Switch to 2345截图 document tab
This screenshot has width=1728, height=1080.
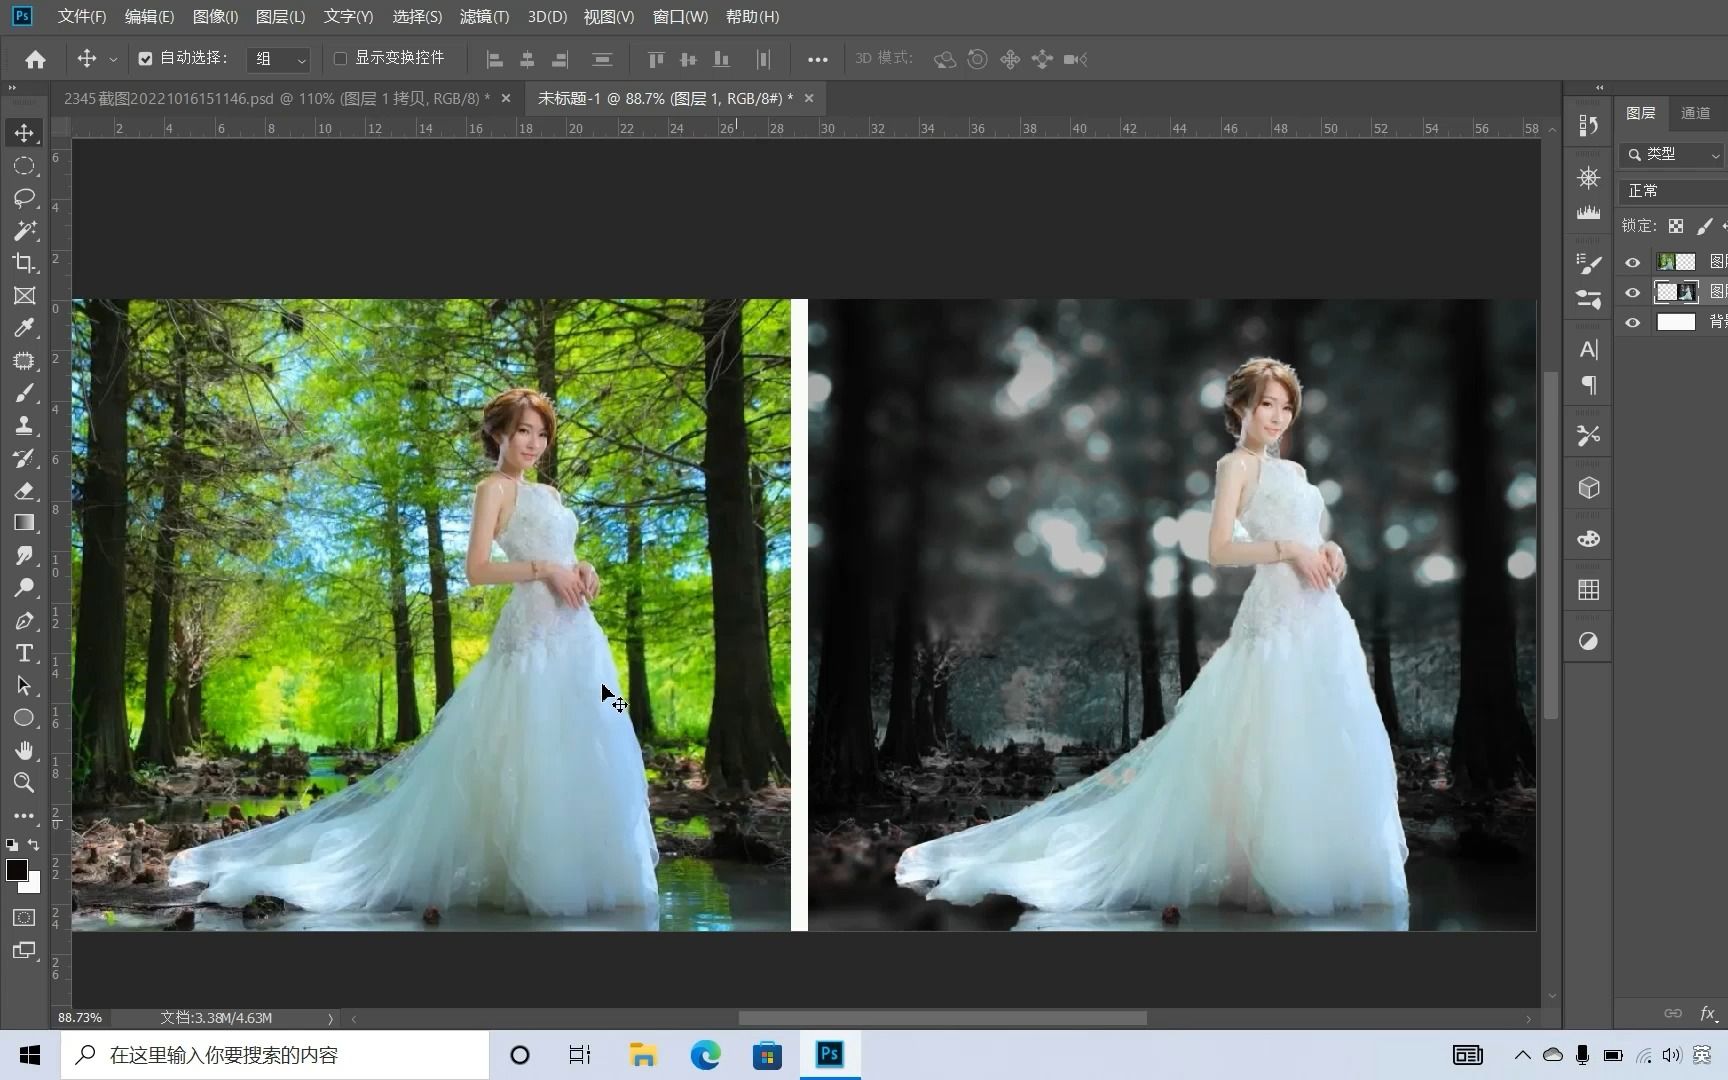click(x=277, y=98)
